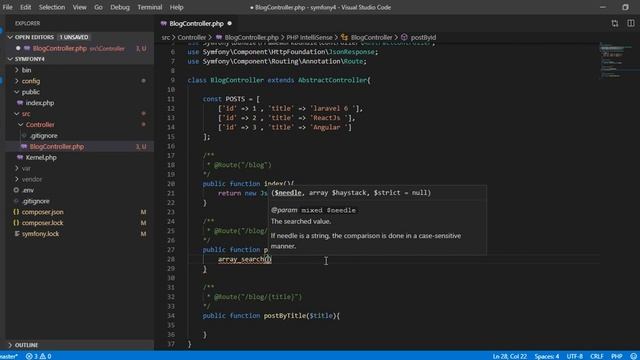Click the gear icon beside .env
The image size is (640, 360).
pyautogui.click(x=16, y=190)
